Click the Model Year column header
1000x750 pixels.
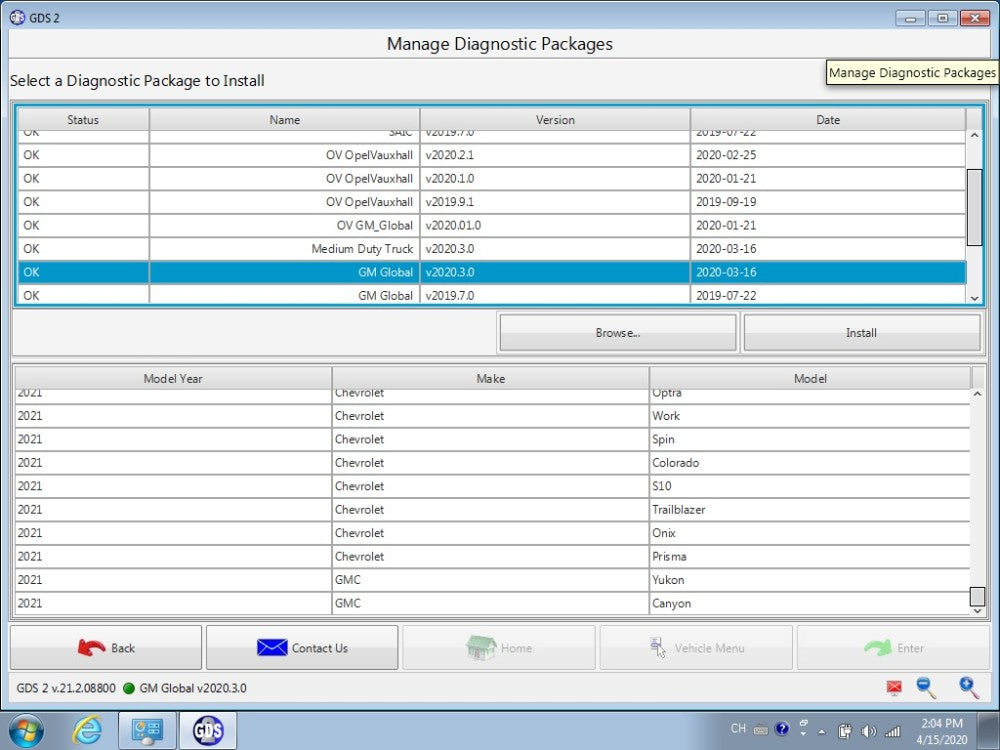tap(173, 378)
